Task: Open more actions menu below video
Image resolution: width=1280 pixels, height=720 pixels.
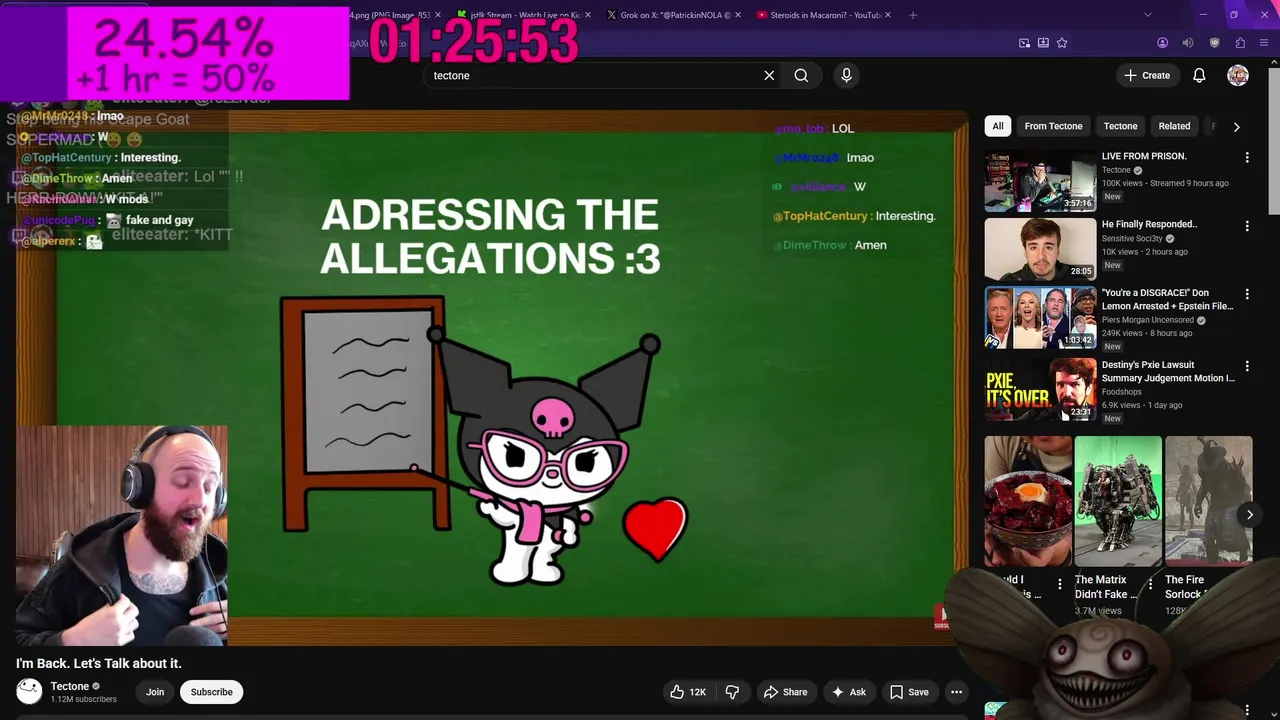Action: click(956, 692)
